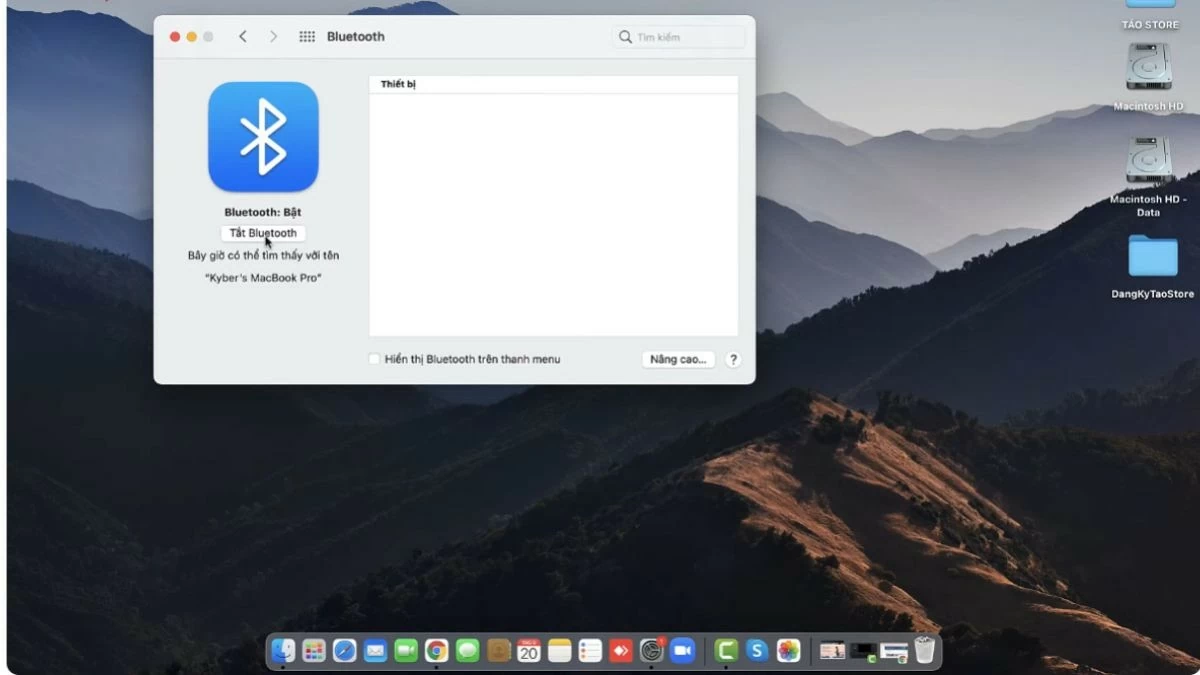Open the help question mark button

(x=733, y=359)
